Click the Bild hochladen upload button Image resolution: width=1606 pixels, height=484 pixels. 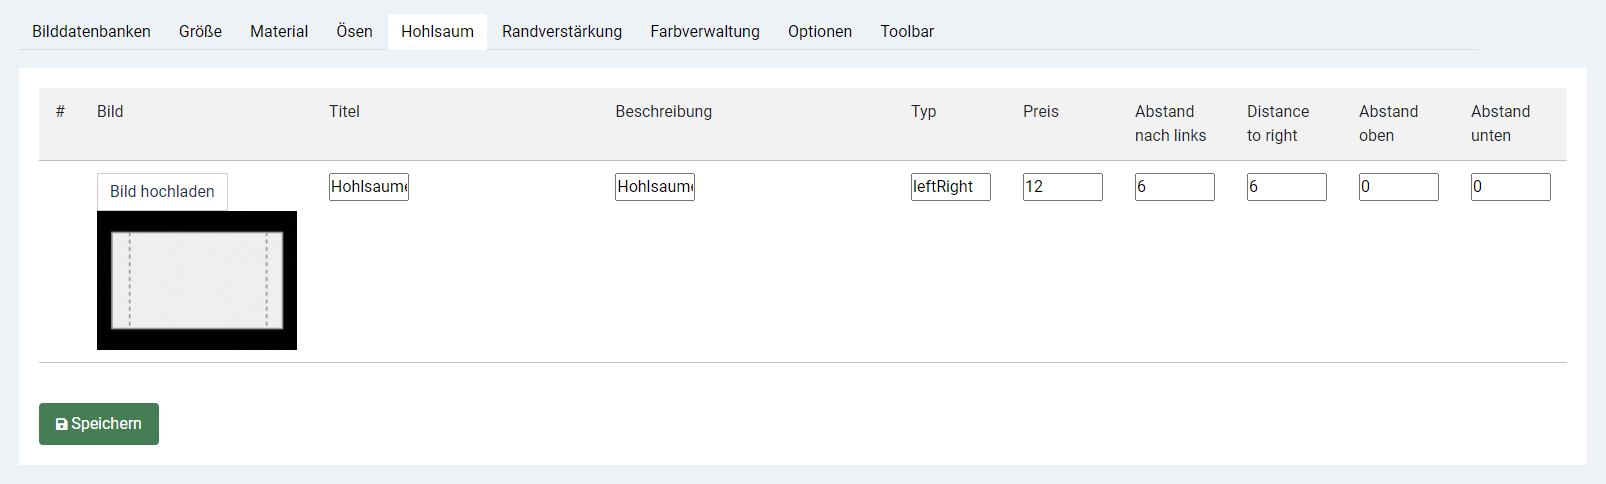pyautogui.click(x=162, y=191)
